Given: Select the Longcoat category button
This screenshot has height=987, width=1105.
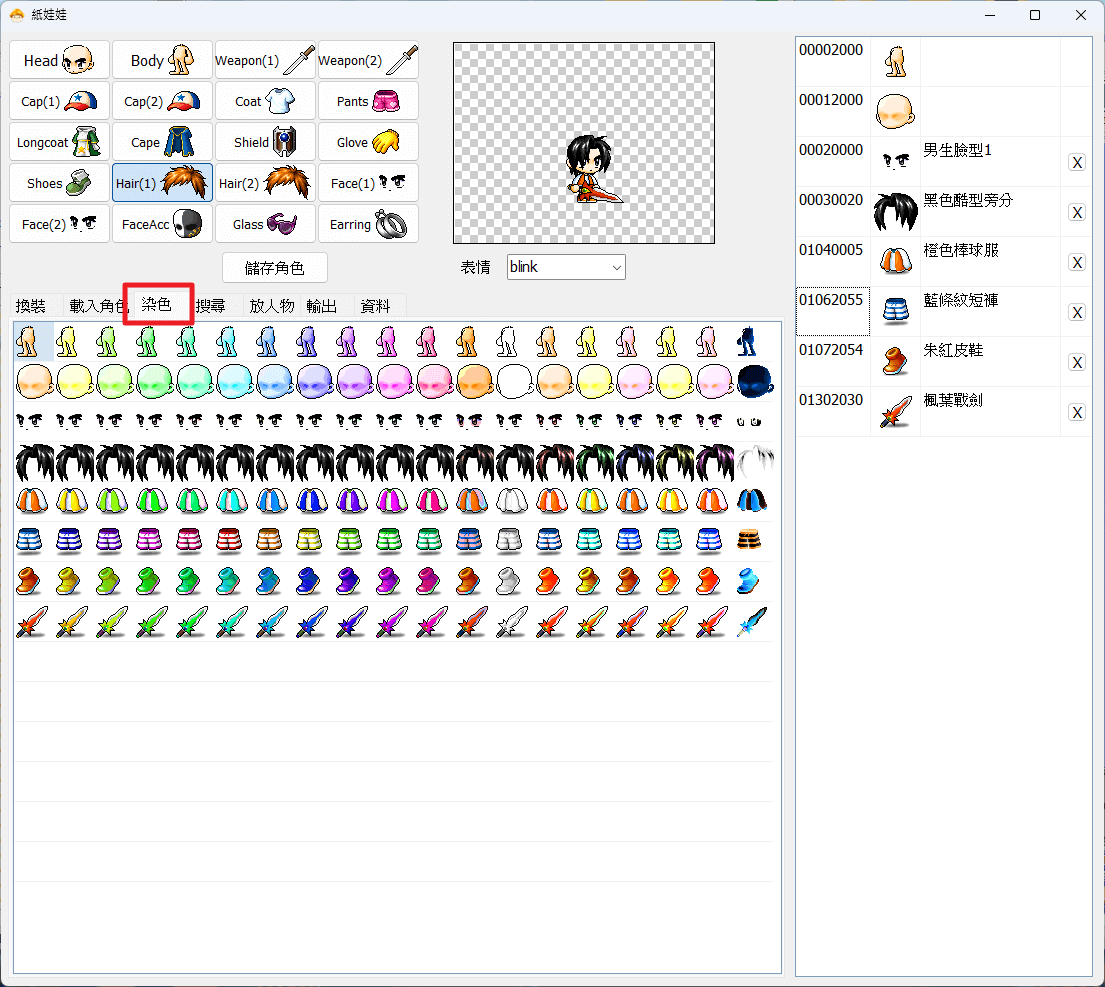Looking at the screenshot, I should [59, 142].
